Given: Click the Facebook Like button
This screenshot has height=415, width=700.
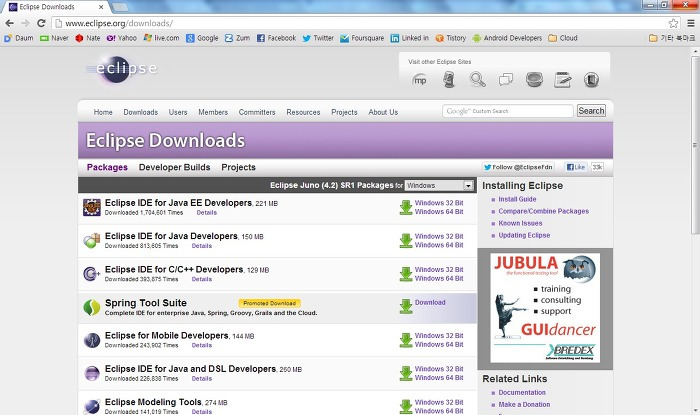Looking at the screenshot, I should pyautogui.click(x=576, y=167).
